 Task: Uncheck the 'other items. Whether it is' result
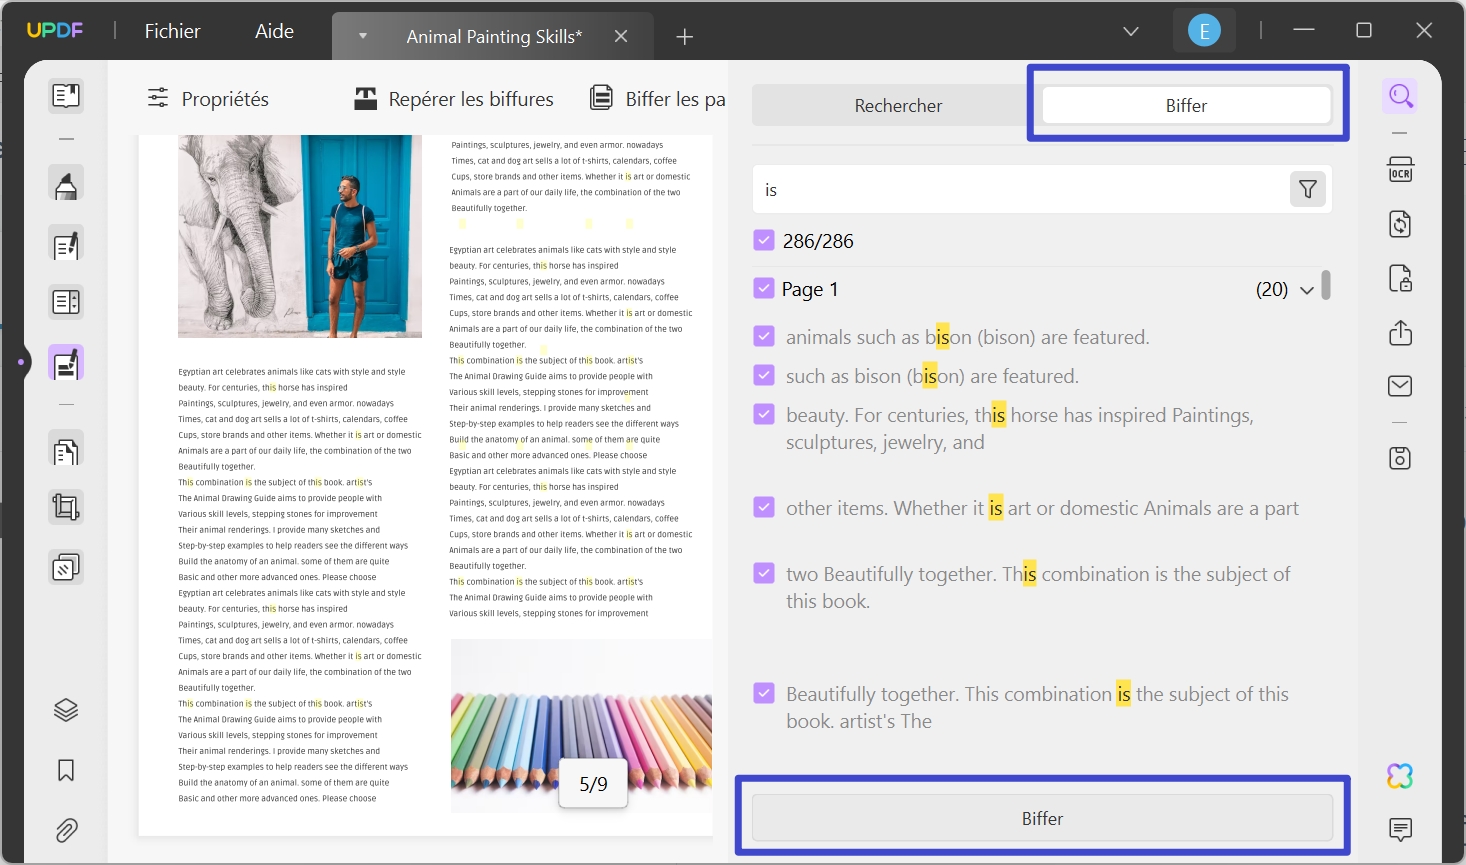[x=764, y=508]
